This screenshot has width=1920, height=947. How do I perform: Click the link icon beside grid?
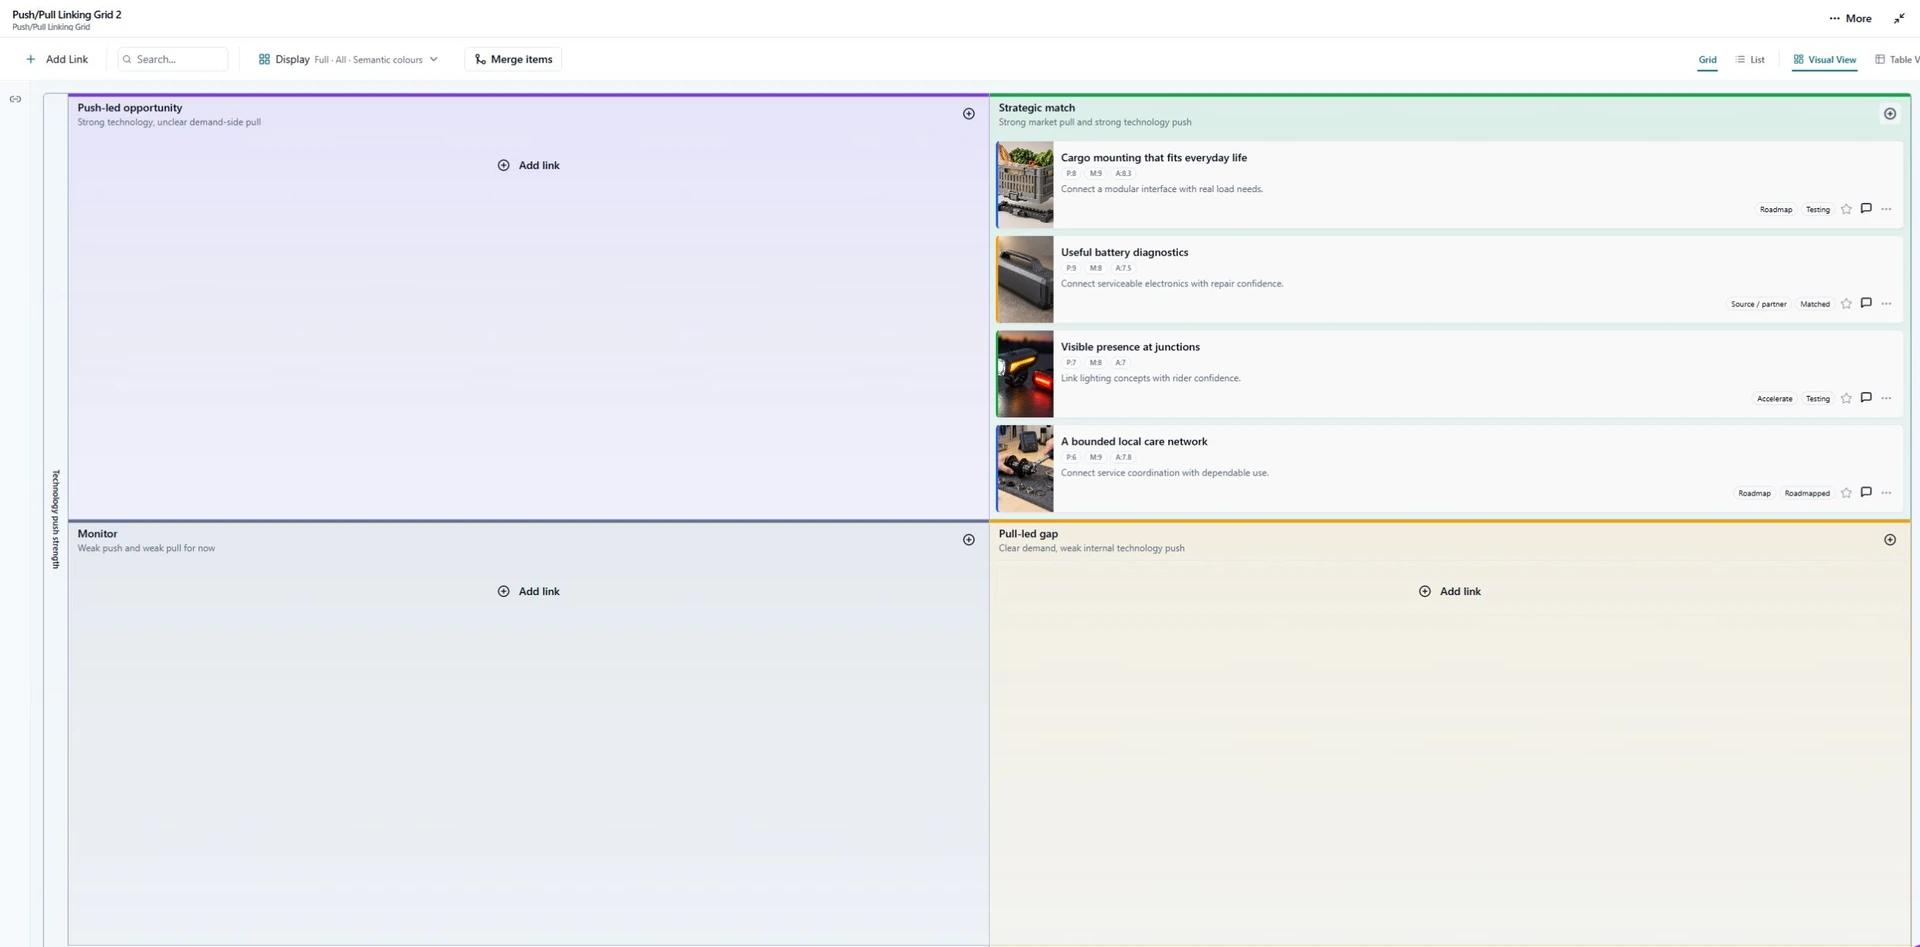tap(15, 99)
